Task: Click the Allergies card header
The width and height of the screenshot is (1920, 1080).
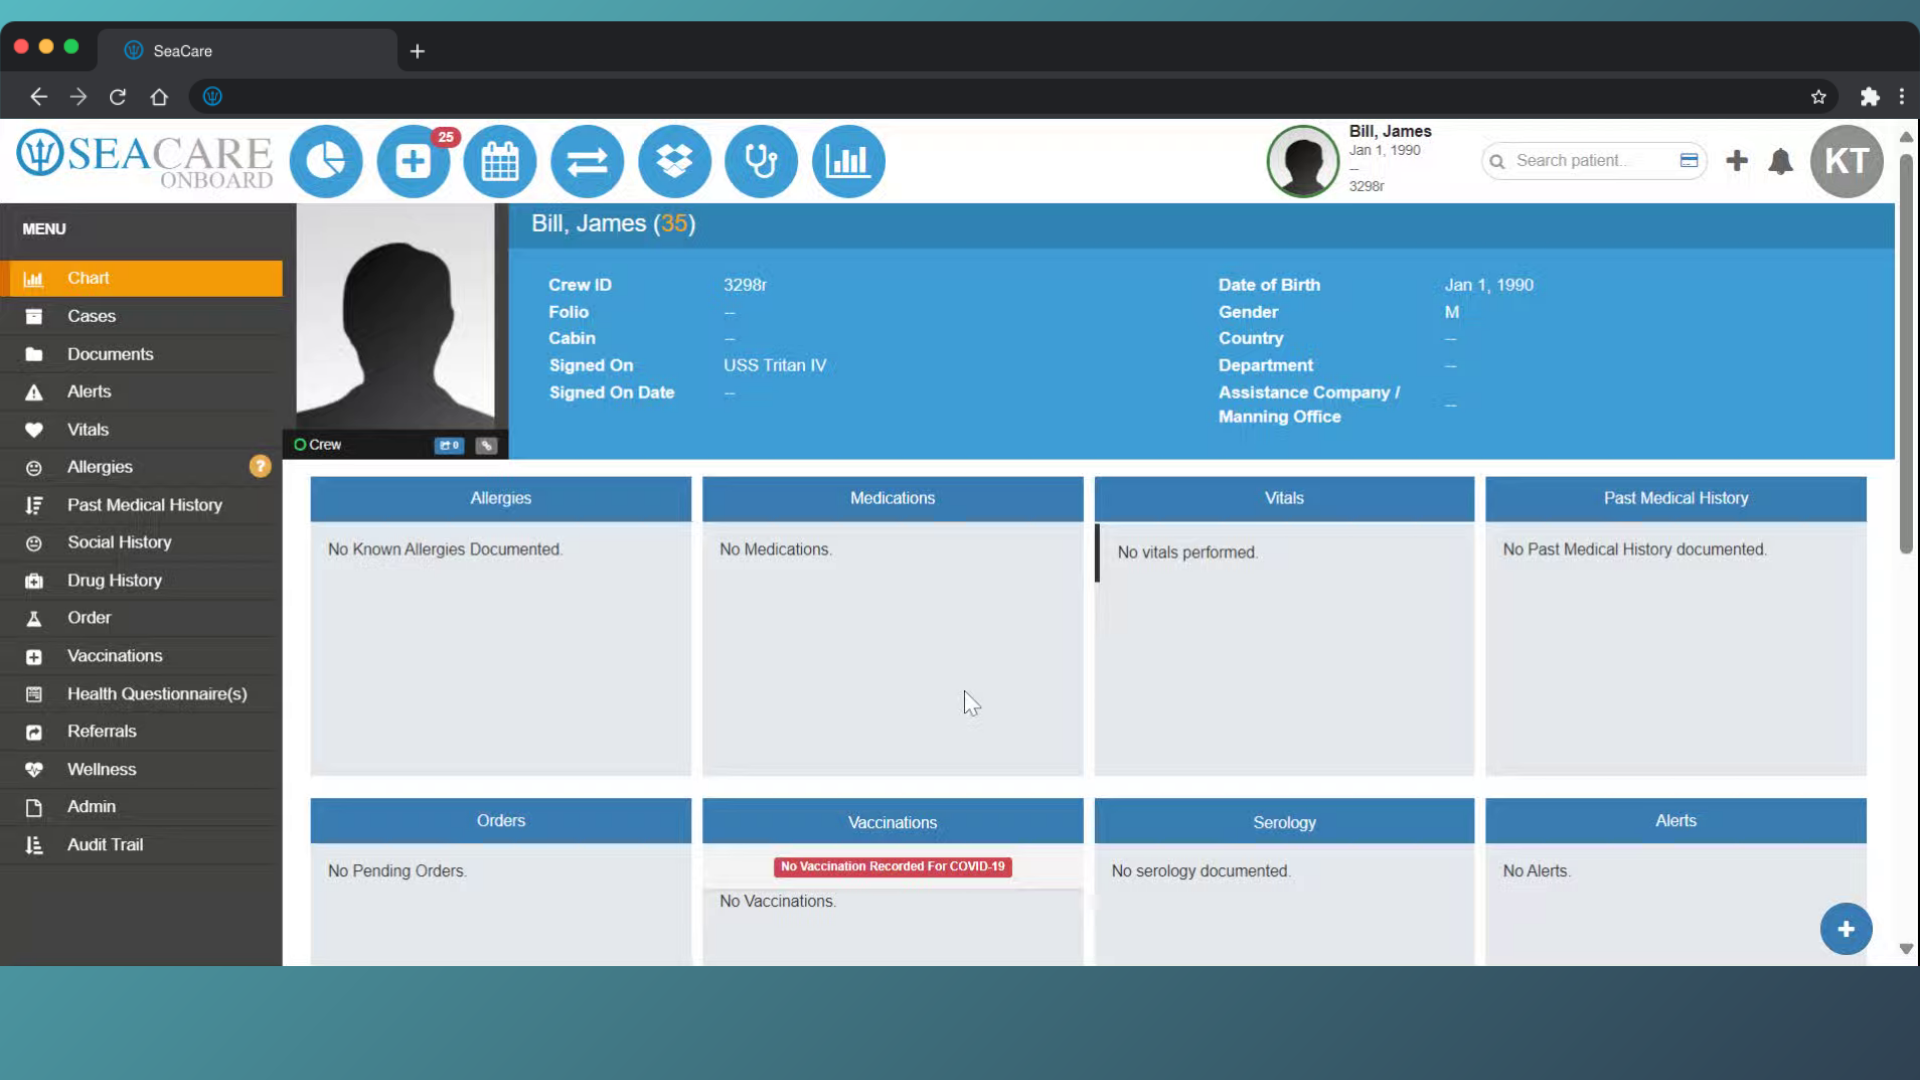Action: pos(500,498)
